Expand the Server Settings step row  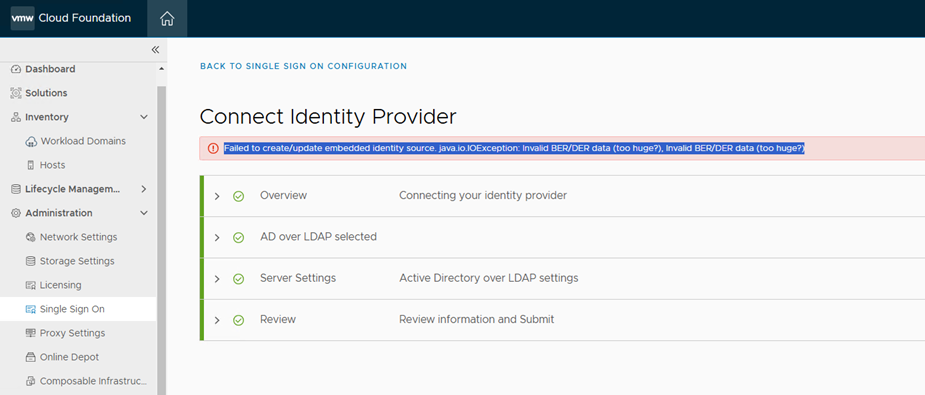pos(562,278)
